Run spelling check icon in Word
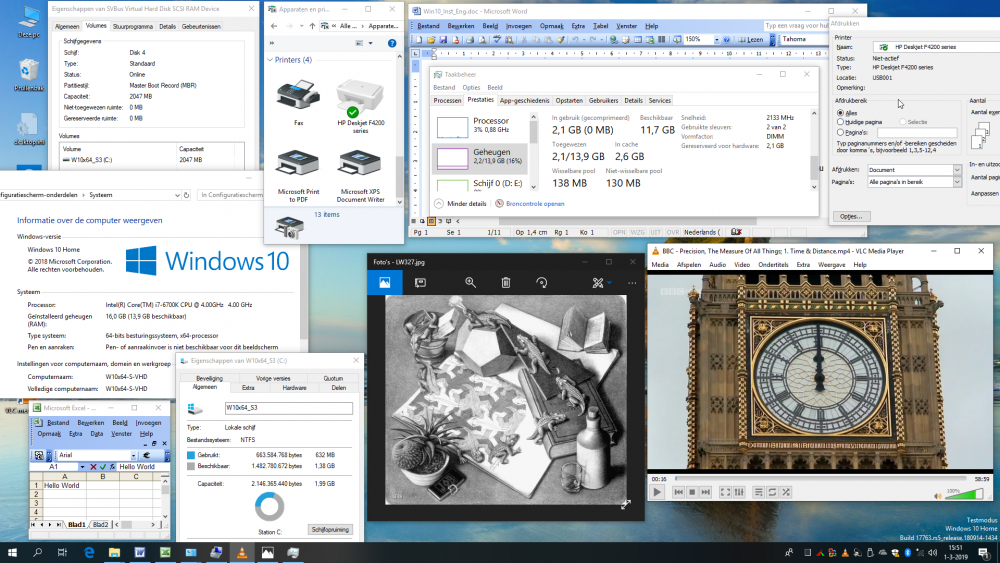The height and width of the screenshot is (563, 1000). pyautogui.click(x=497, y=40)
